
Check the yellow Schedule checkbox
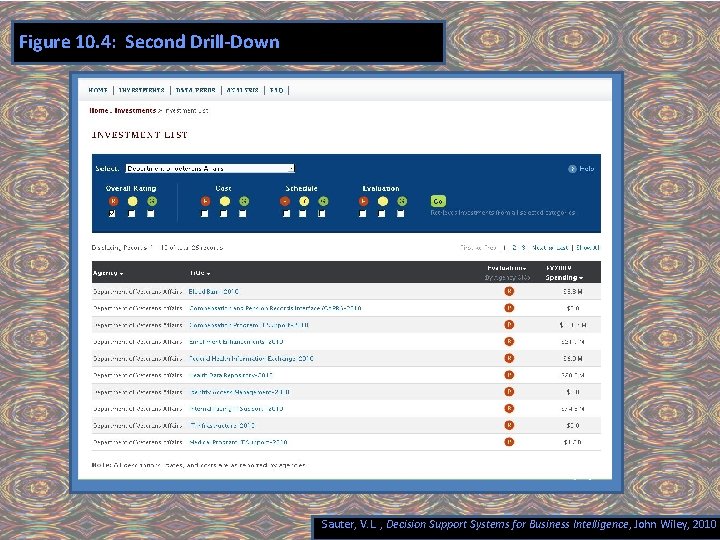[303, 214]
